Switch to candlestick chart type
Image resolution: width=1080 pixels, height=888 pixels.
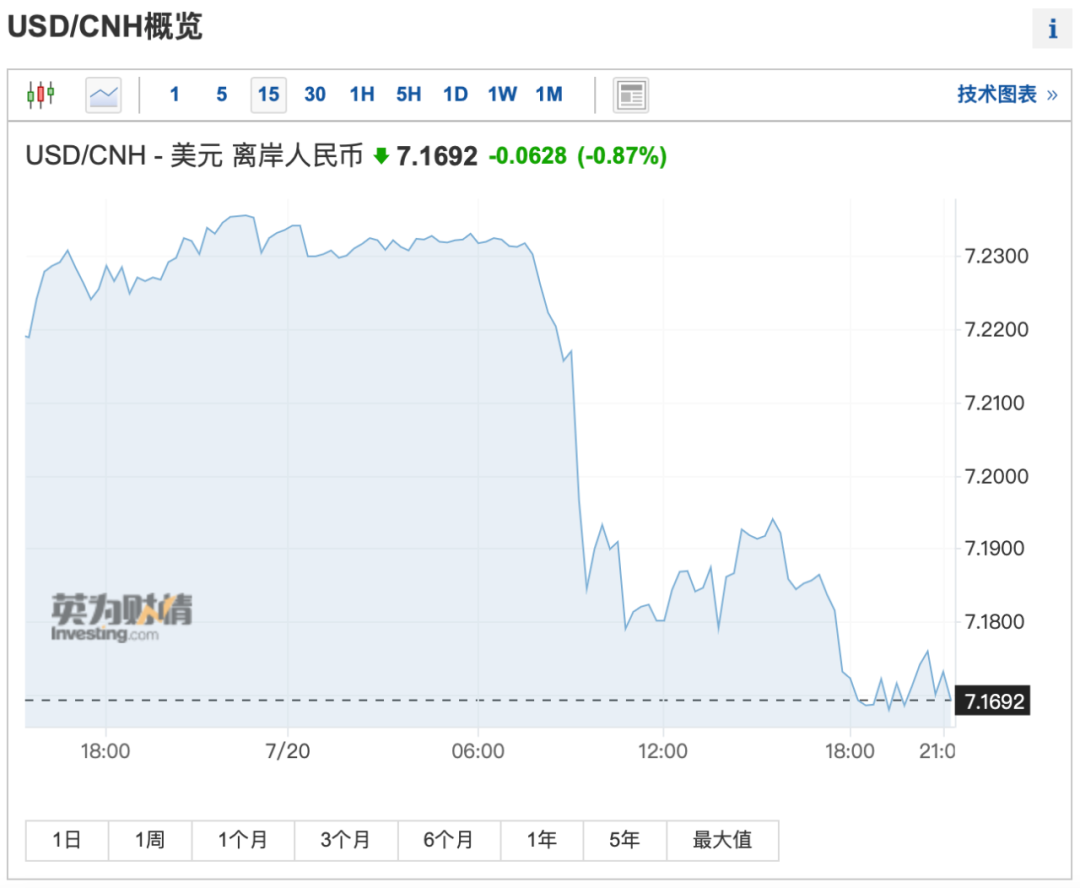click(x=41, y=95)
